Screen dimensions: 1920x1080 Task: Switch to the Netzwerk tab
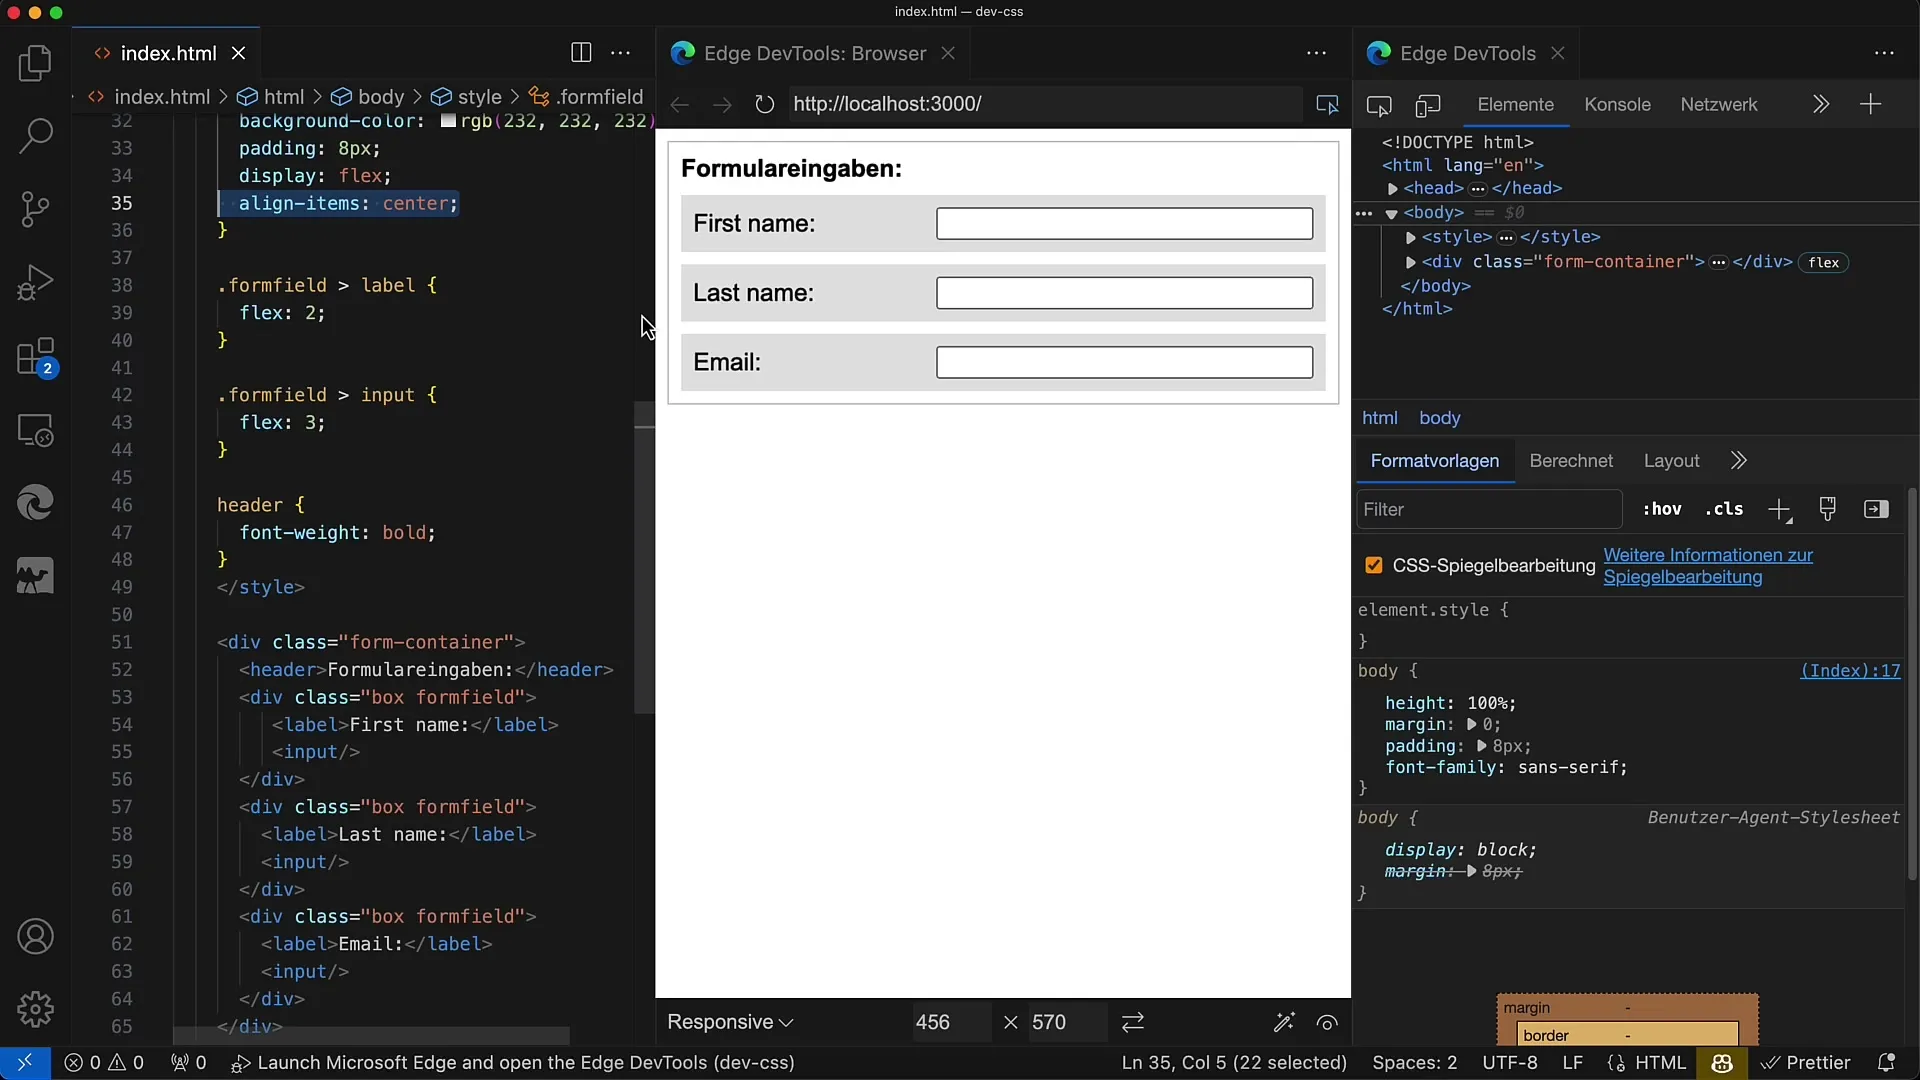point(1718,104)
